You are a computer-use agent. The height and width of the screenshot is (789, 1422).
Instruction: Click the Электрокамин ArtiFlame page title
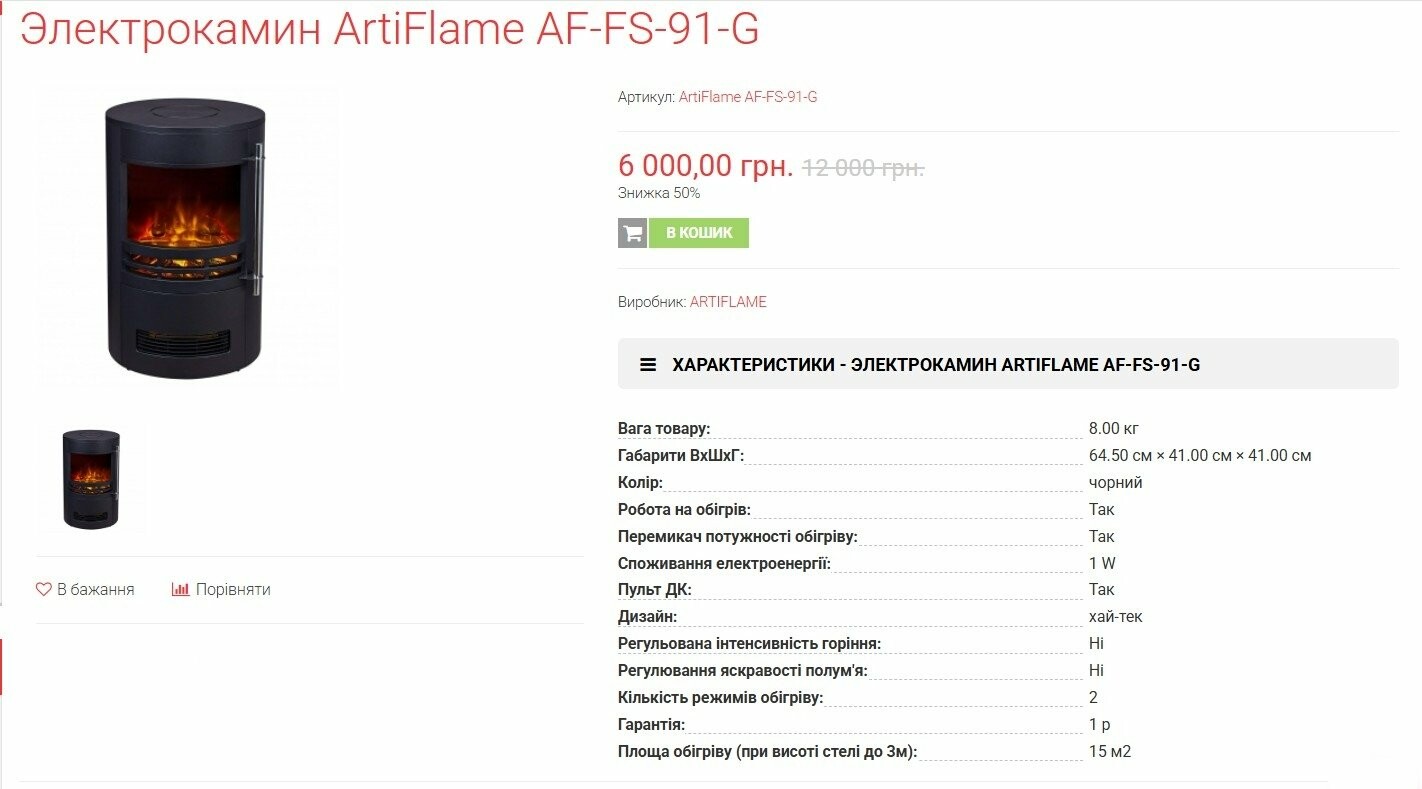pos(389,29)
